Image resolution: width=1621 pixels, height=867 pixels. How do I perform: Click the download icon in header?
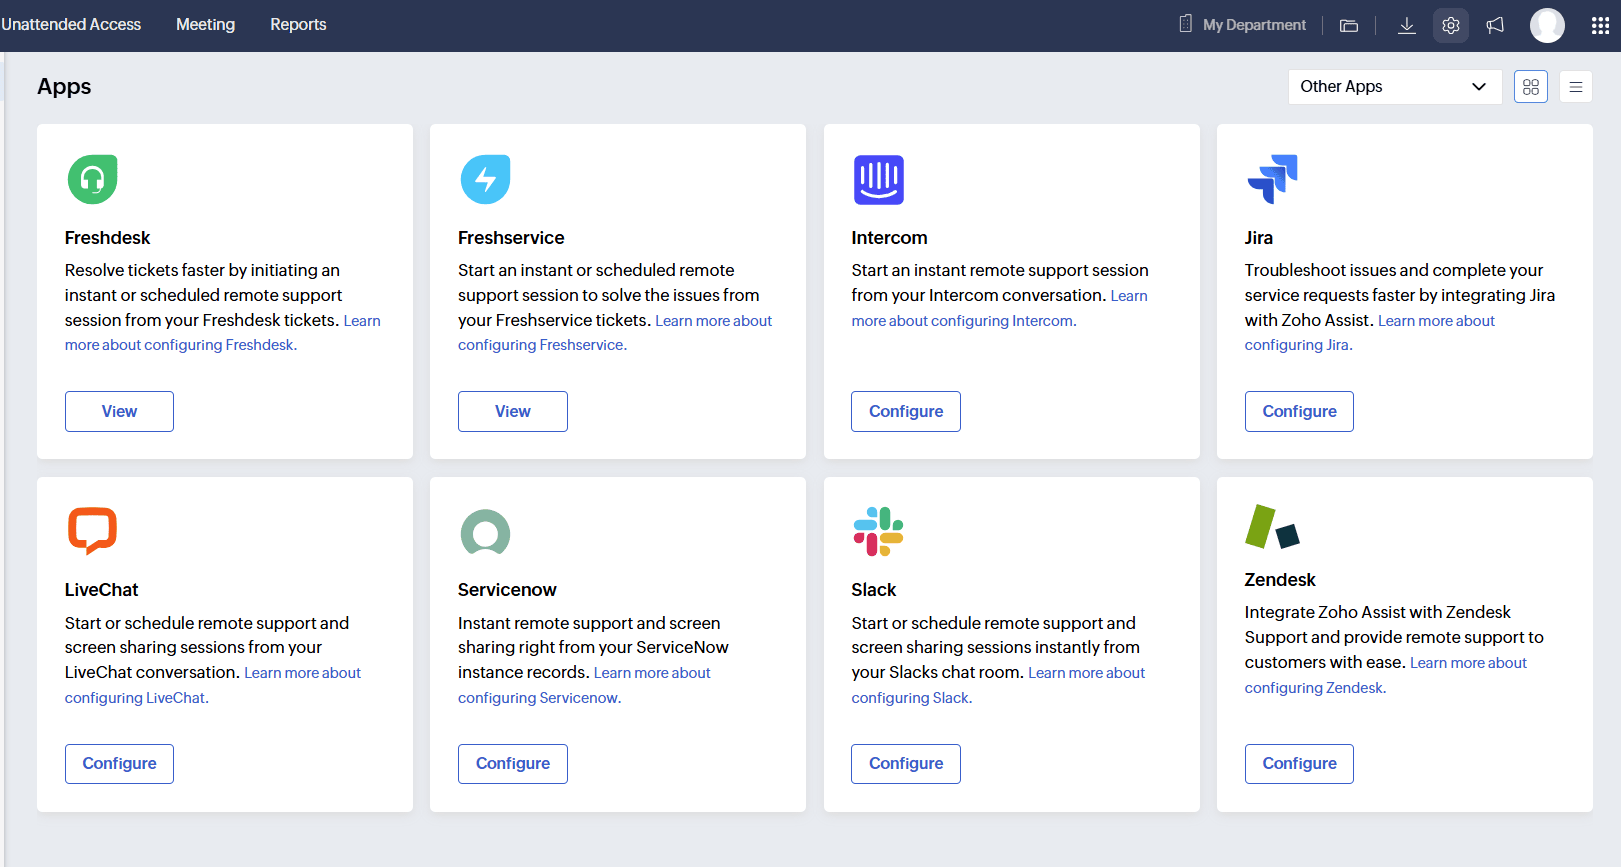(1406, 25)
